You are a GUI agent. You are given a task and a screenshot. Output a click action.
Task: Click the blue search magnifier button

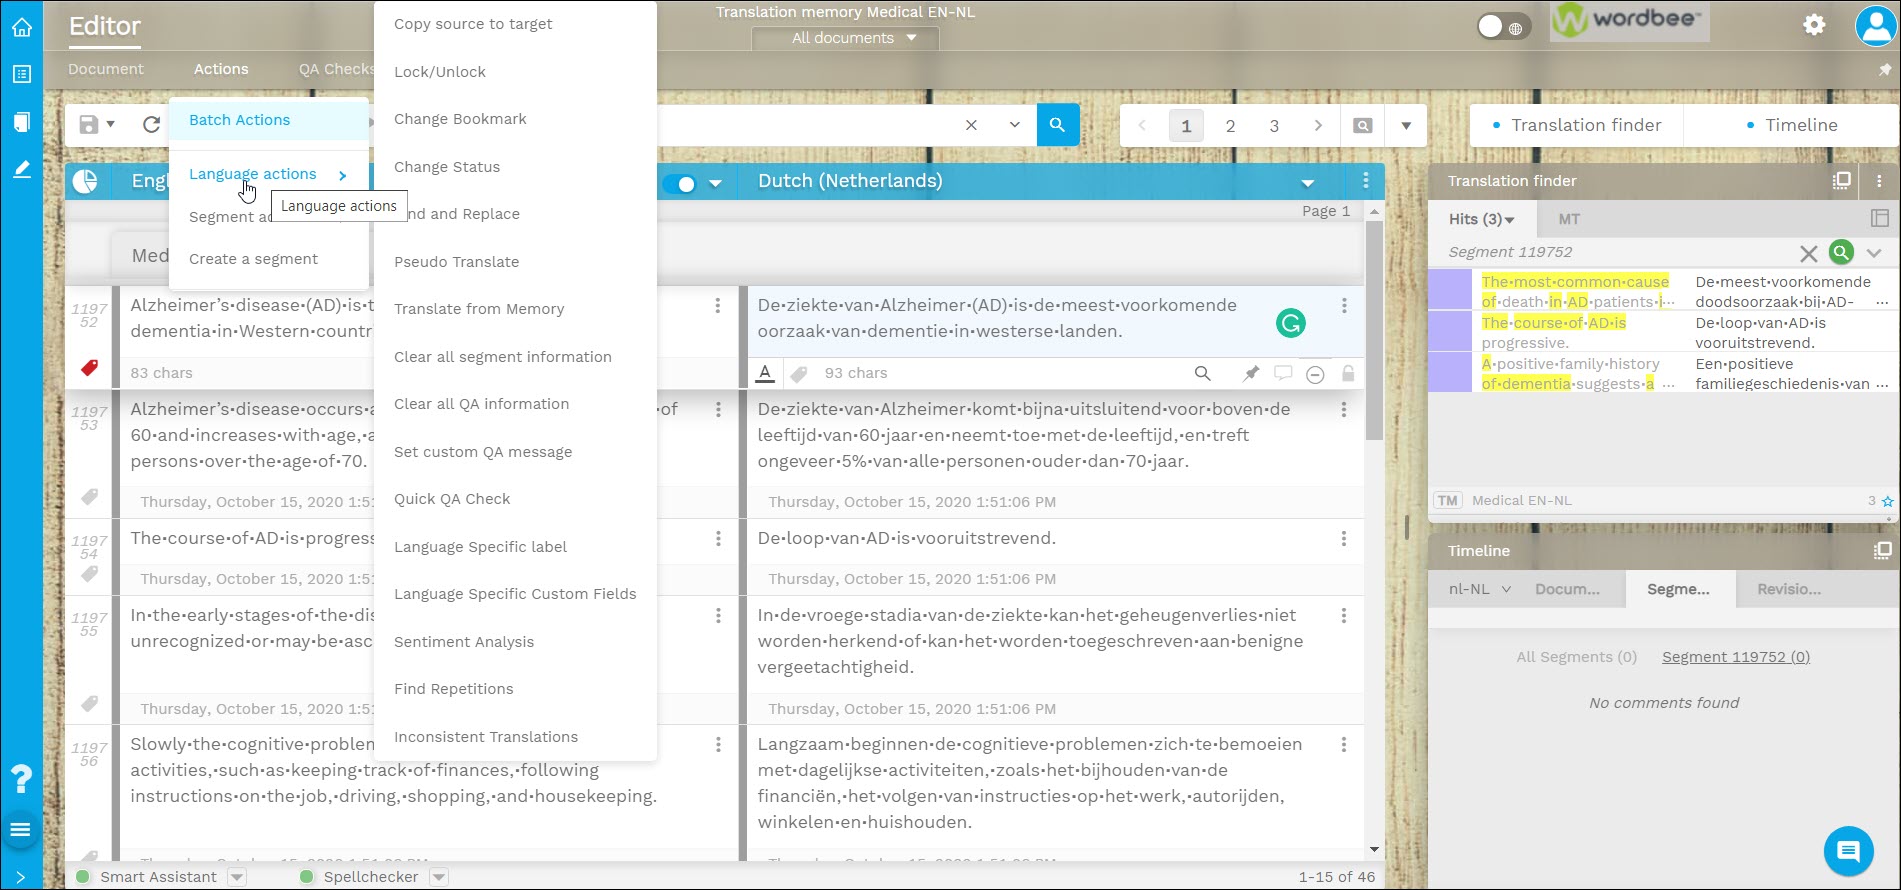[1057, 125]
